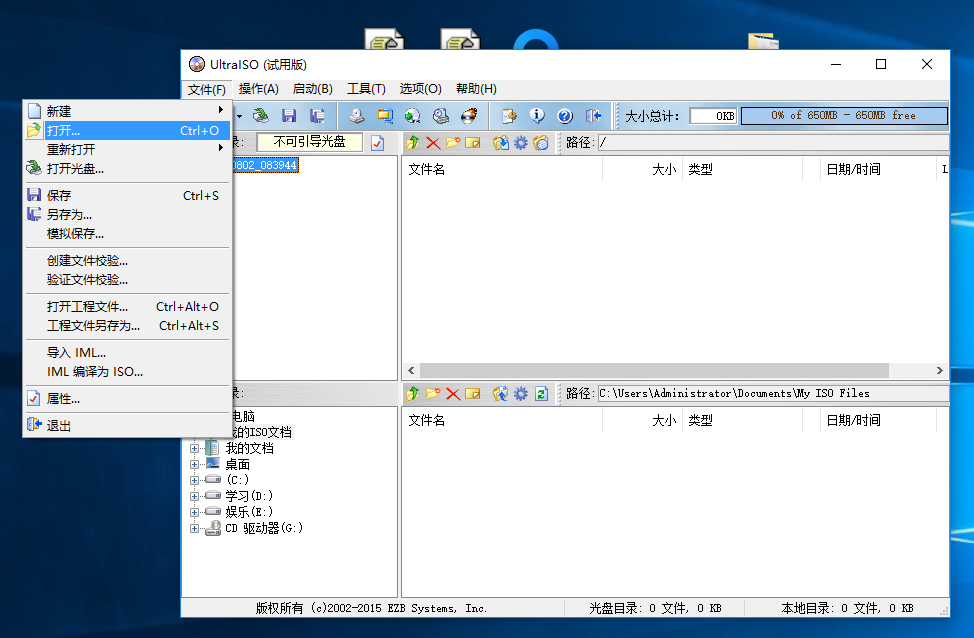974x638 pixels.
Task: Click the local 路径 path field
Action: coord(773,393)
